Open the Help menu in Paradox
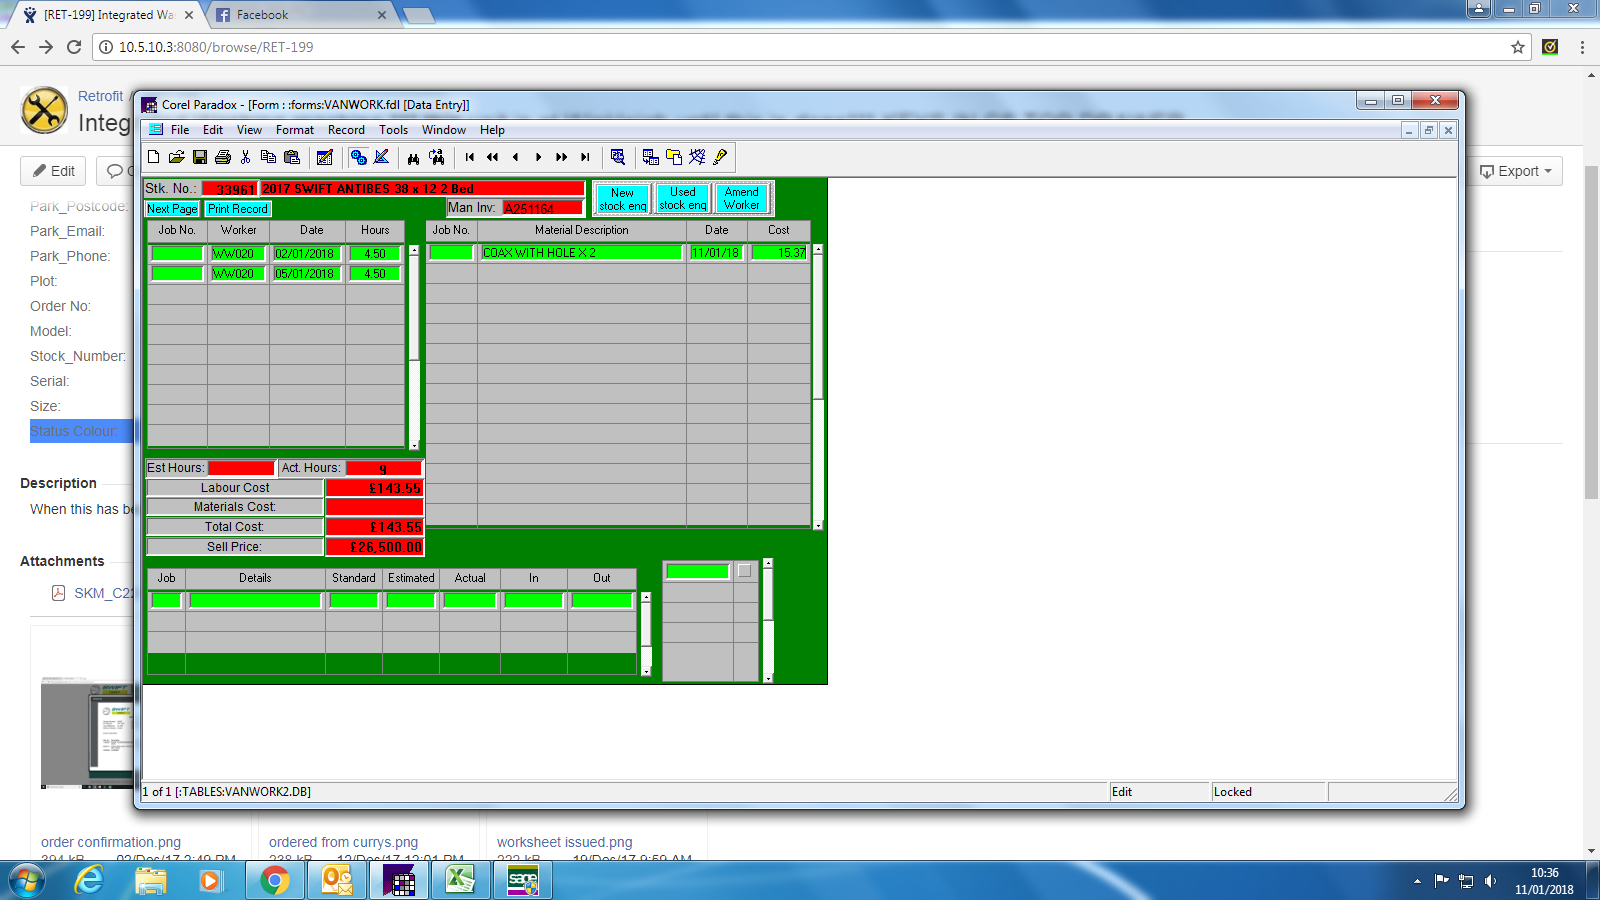 click(x=492, y=130)
